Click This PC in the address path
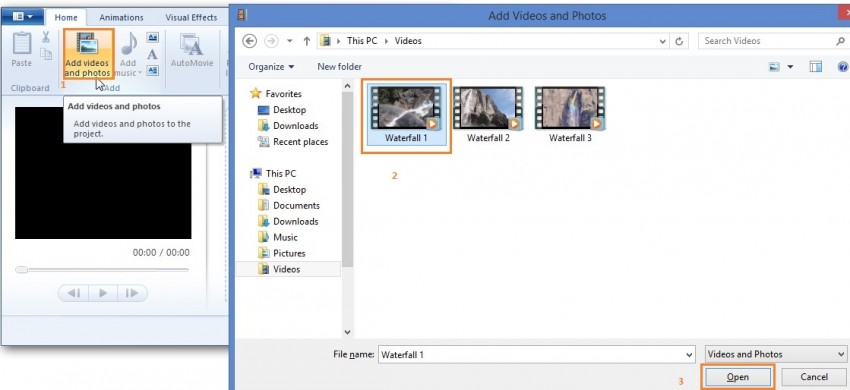Screen dimensions: 850x390 coord(362,41)
